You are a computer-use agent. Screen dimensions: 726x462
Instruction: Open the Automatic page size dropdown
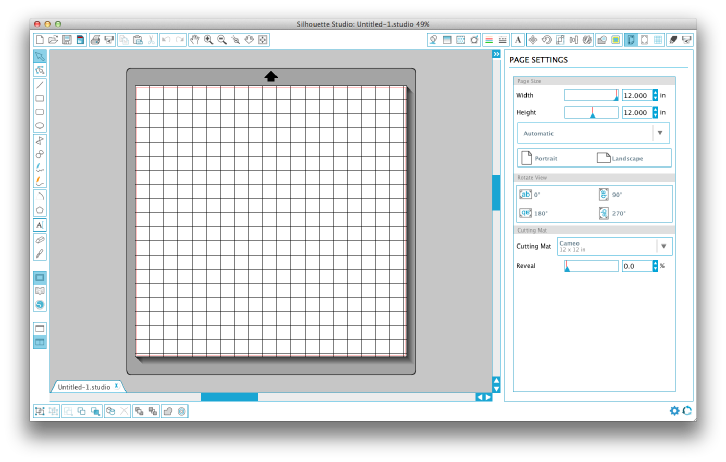593,133
